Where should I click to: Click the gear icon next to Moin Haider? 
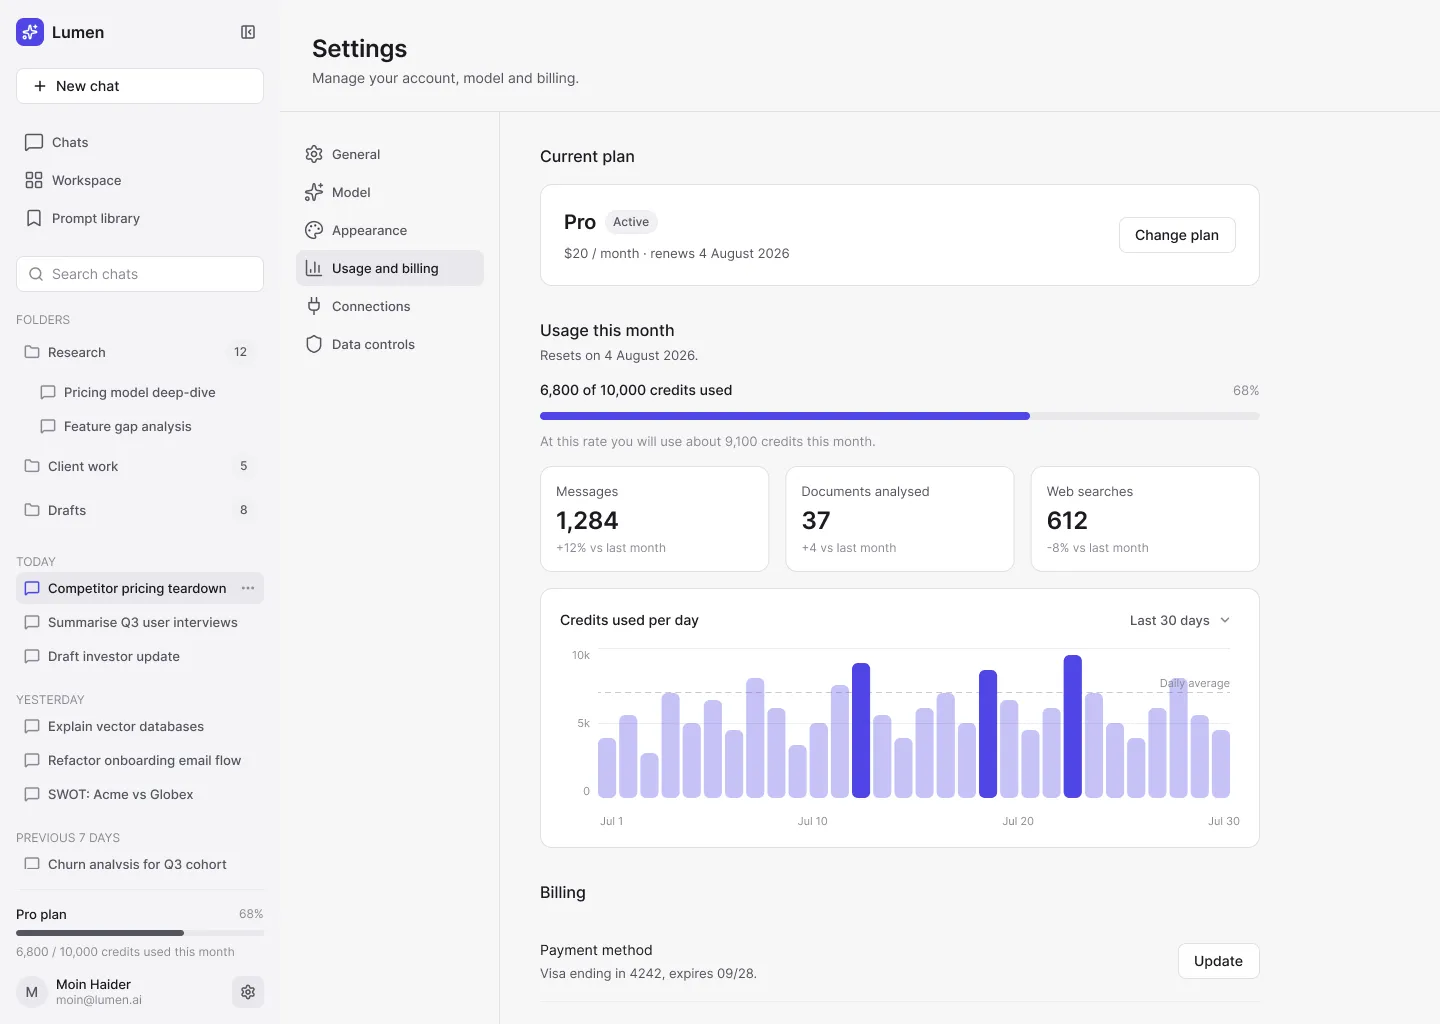tap(248, 992)
